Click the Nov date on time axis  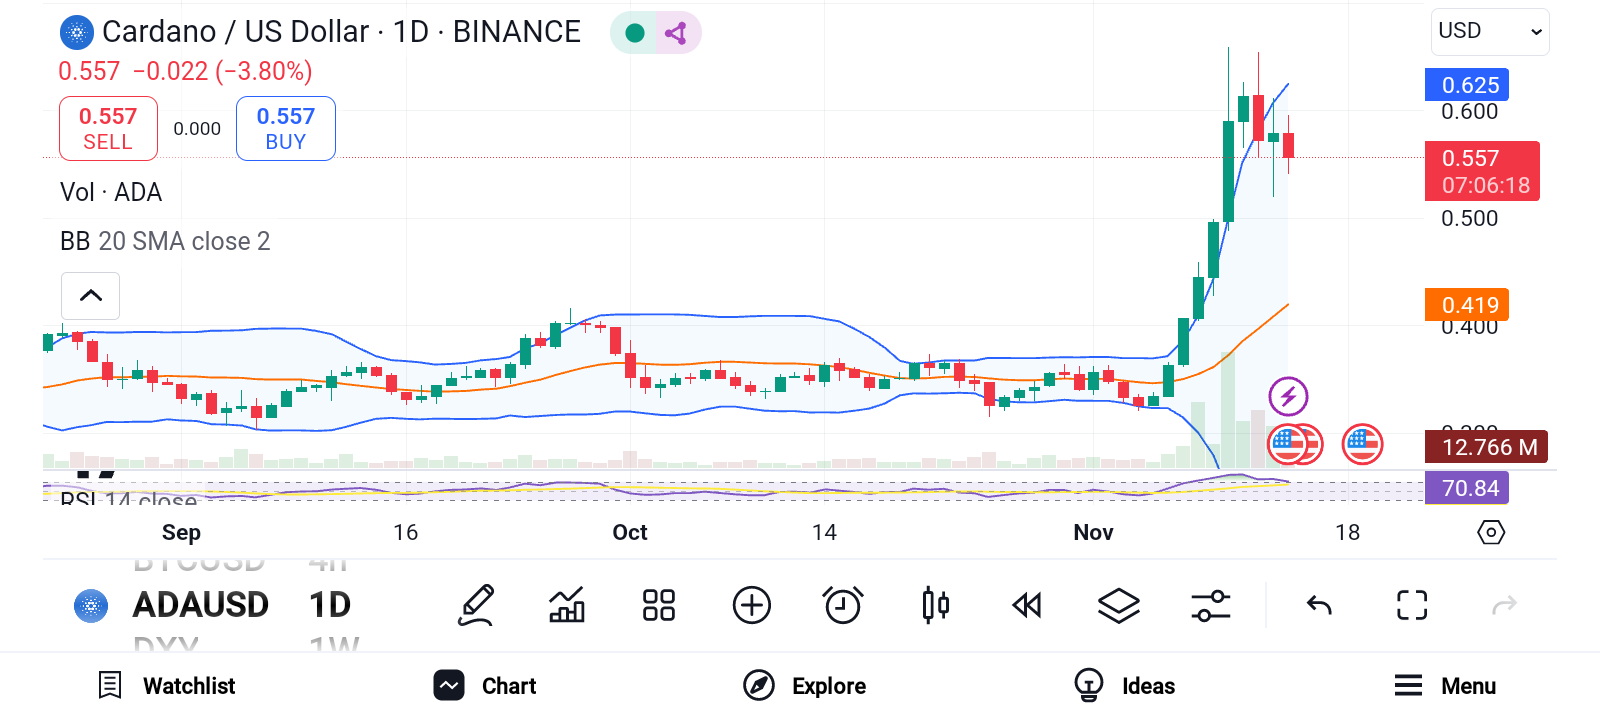point(1093,532)
